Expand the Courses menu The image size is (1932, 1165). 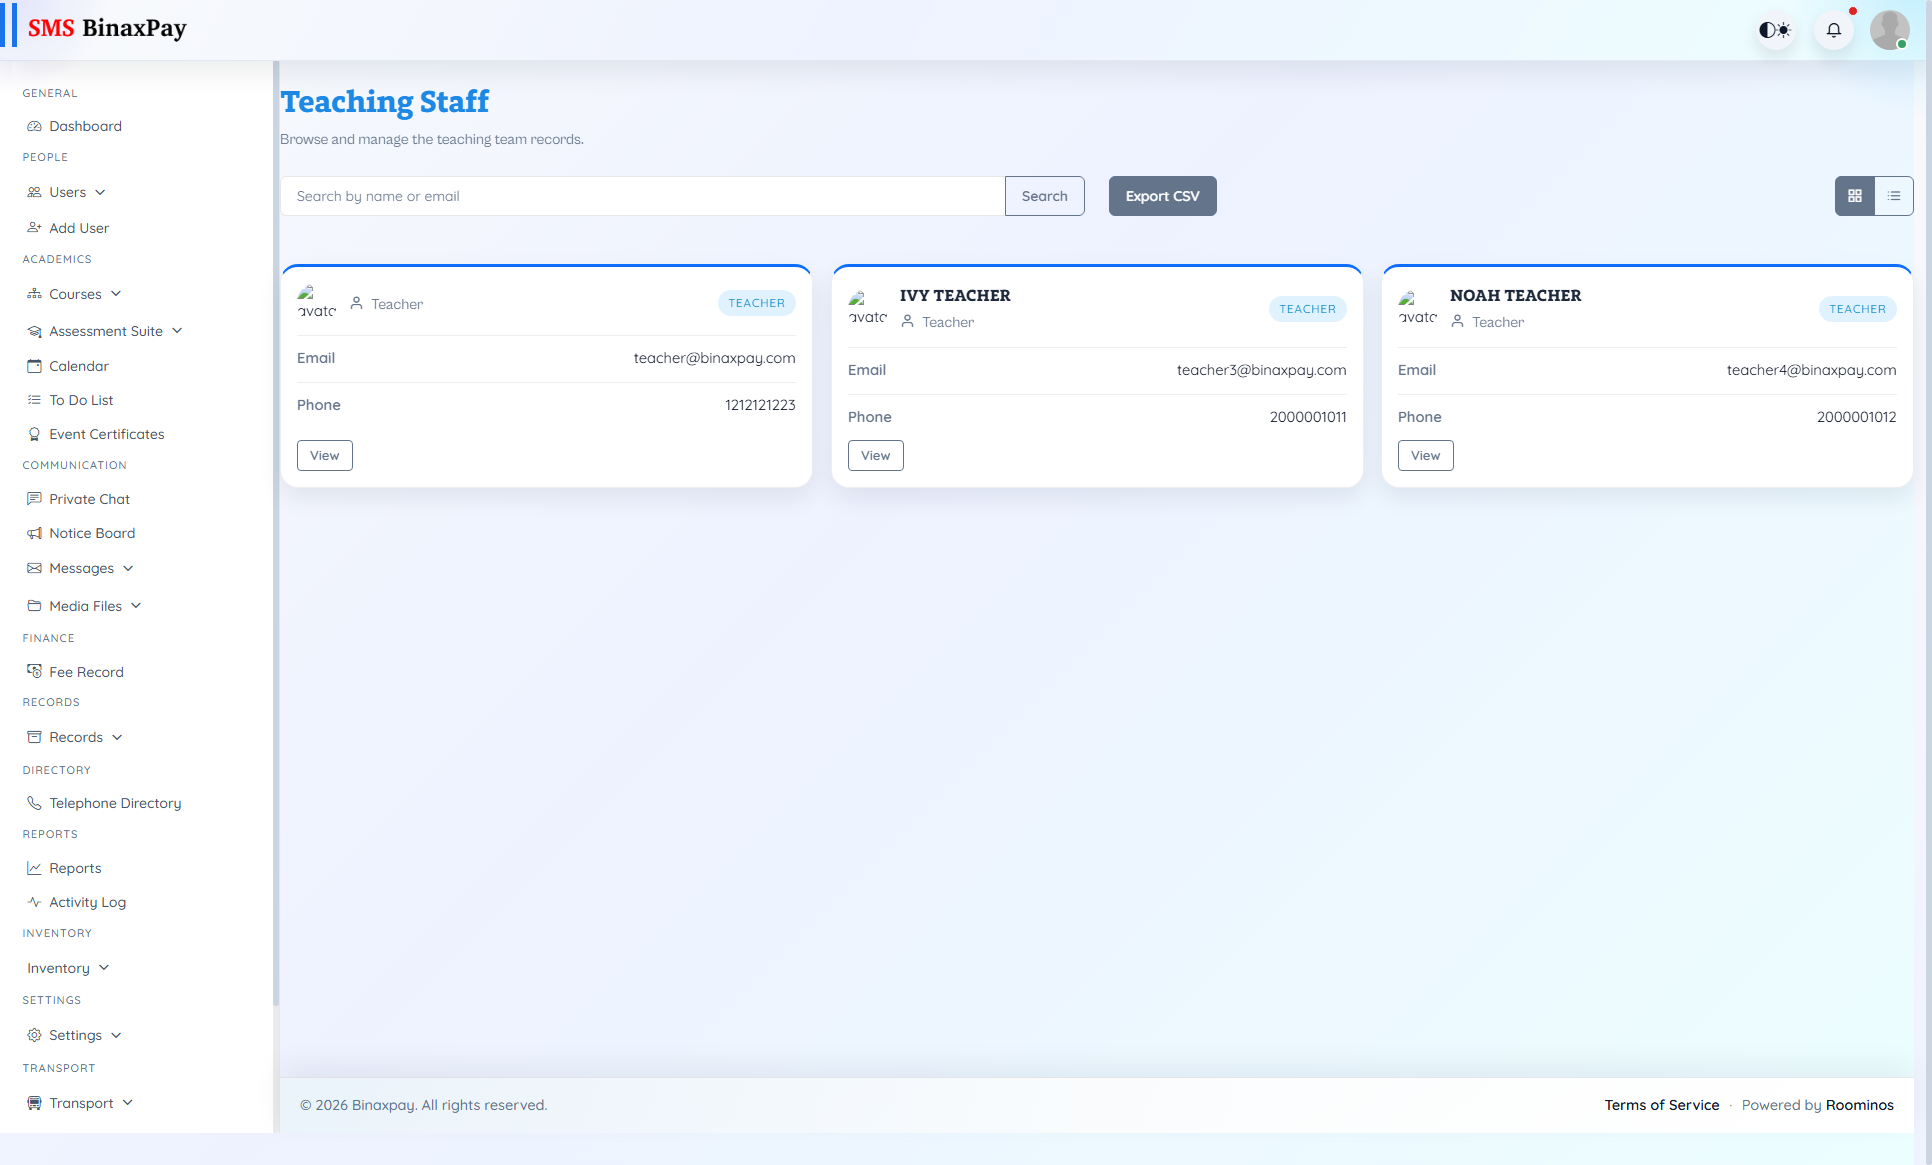point(76,294)
